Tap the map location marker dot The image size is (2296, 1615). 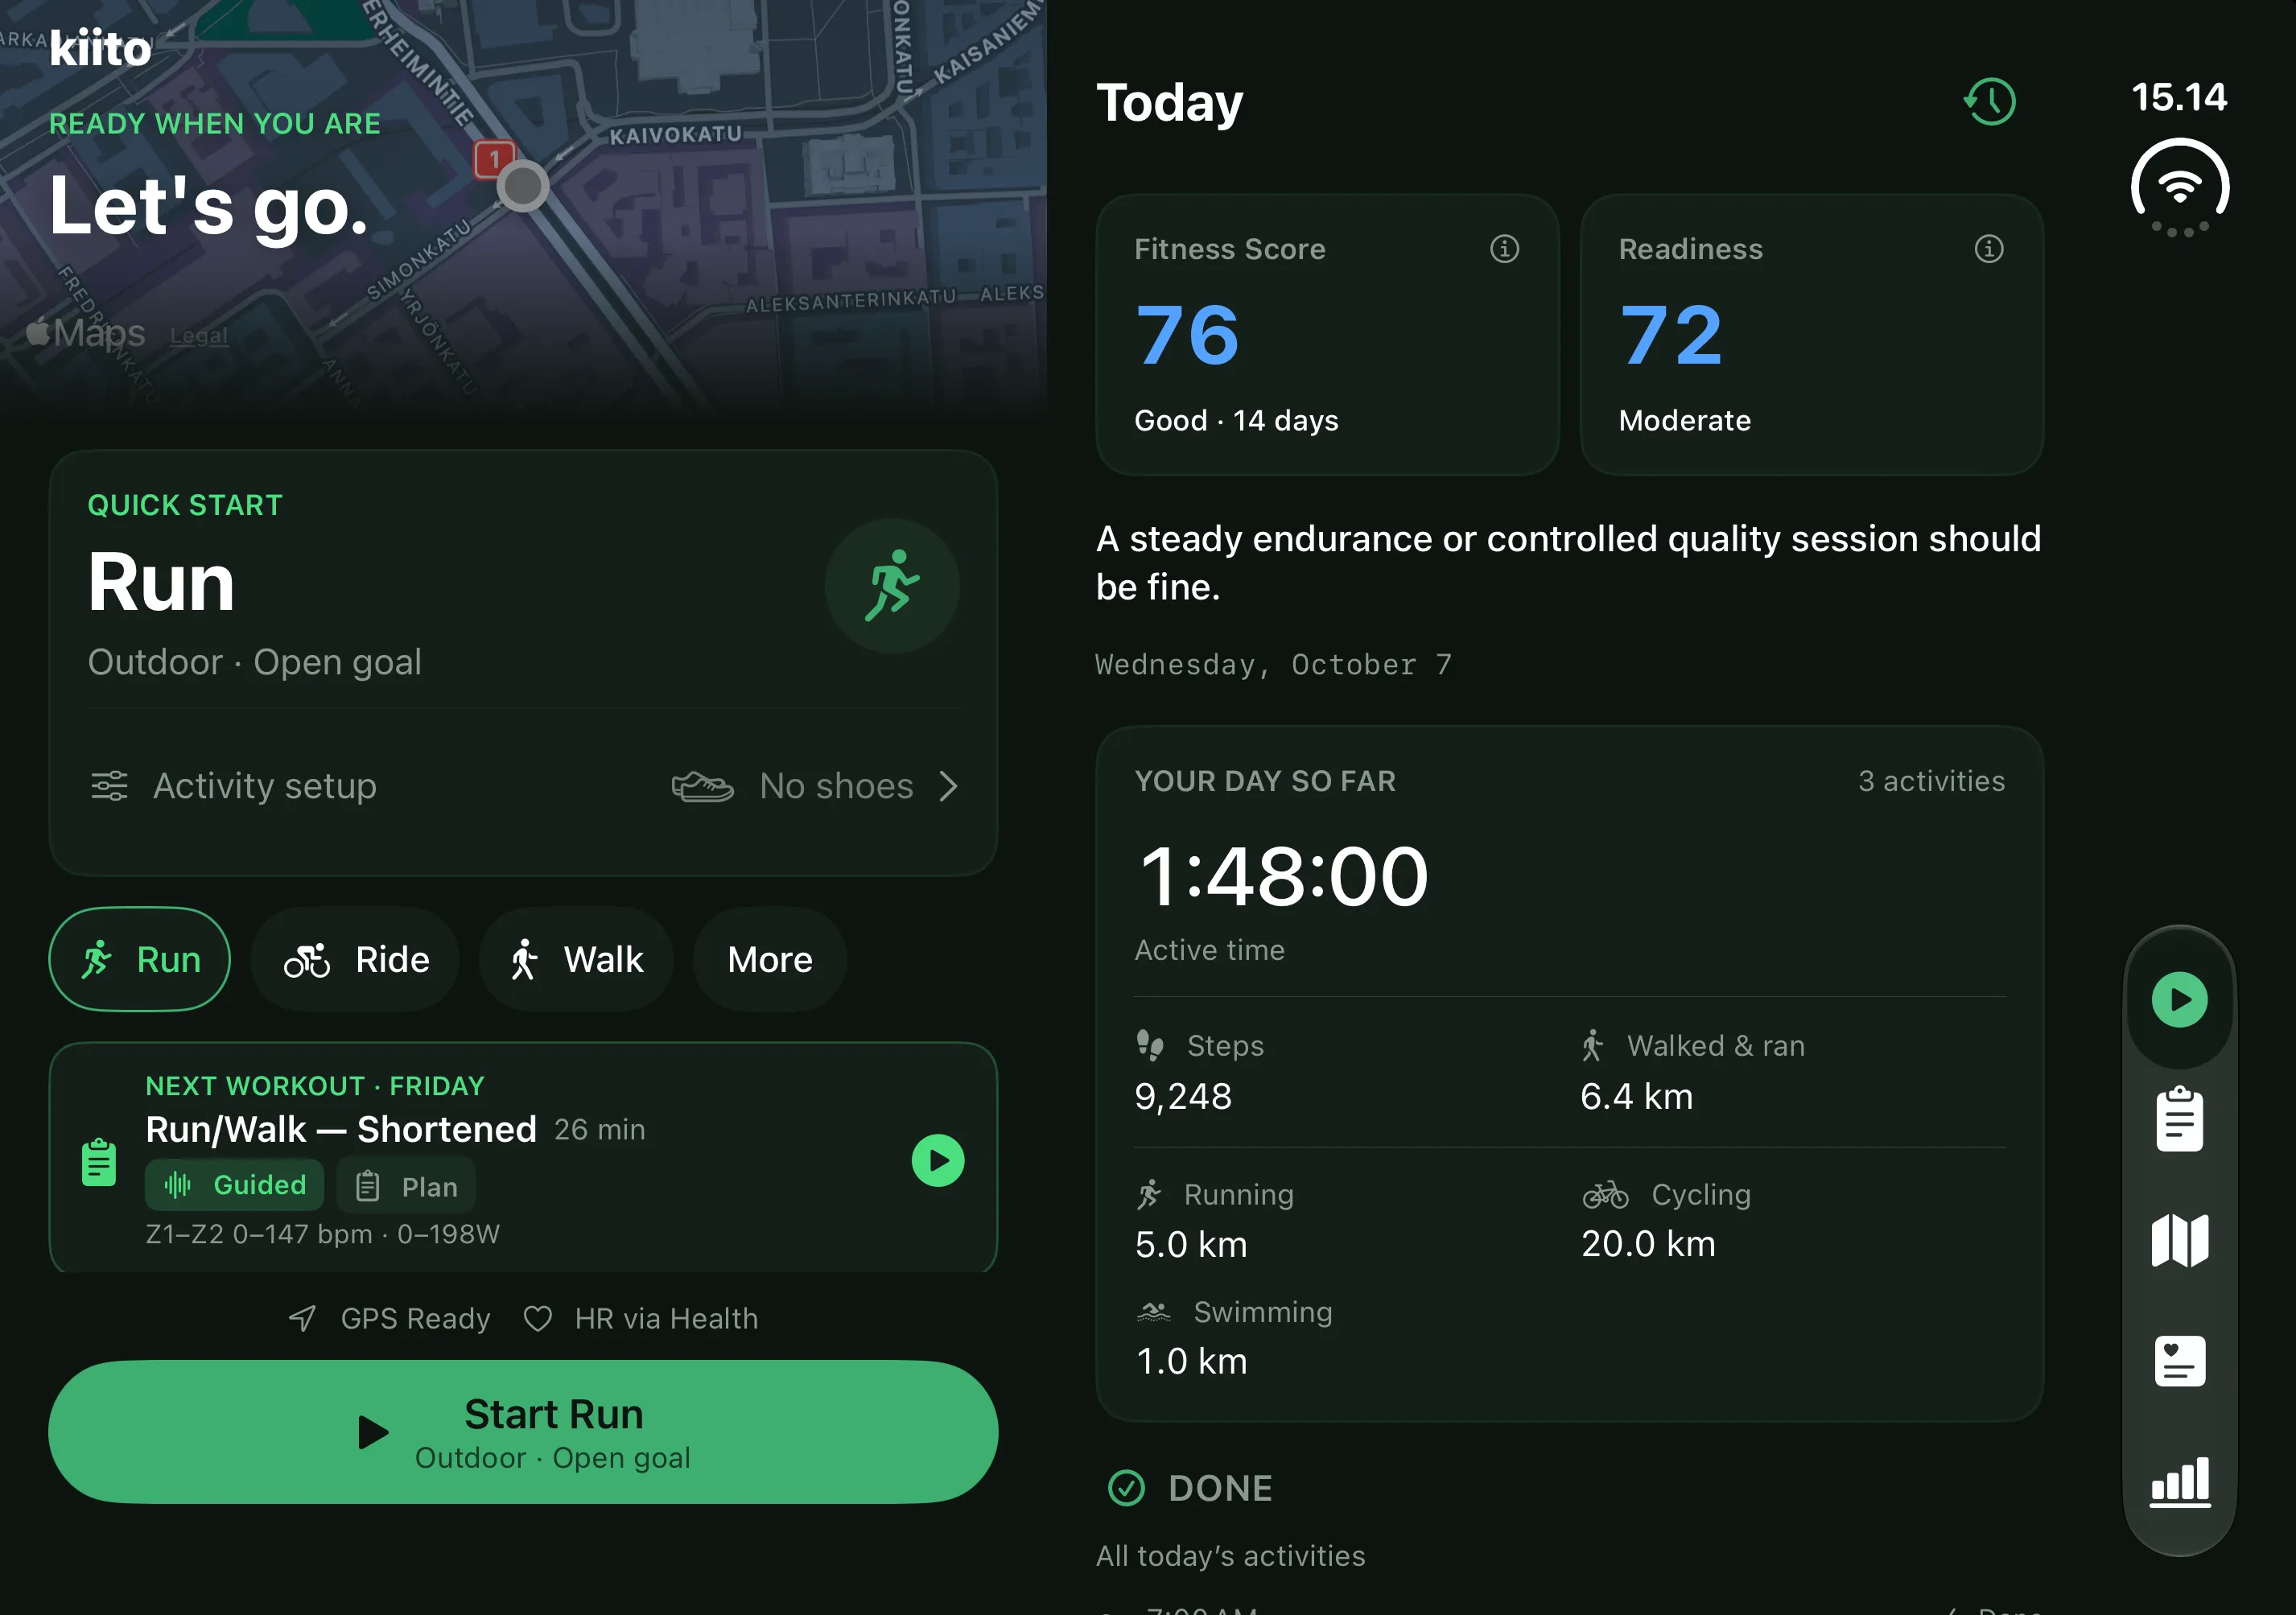523,186
